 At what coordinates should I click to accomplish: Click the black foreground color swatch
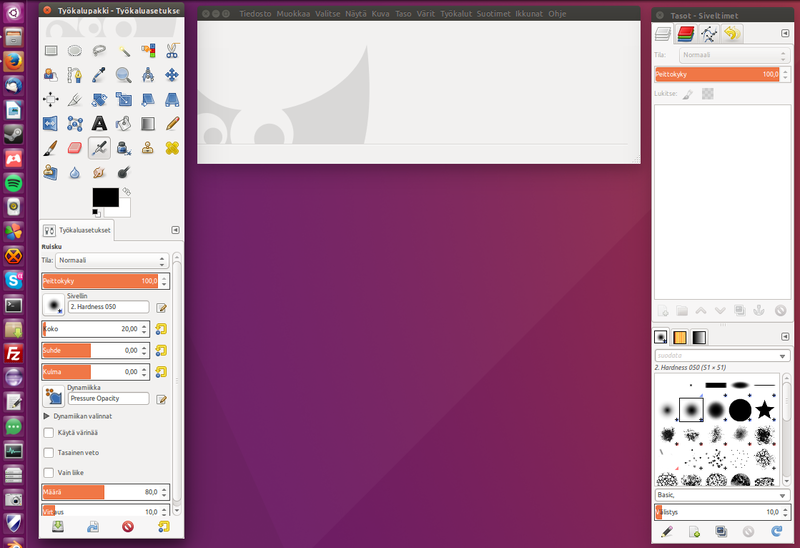point(105,197)
